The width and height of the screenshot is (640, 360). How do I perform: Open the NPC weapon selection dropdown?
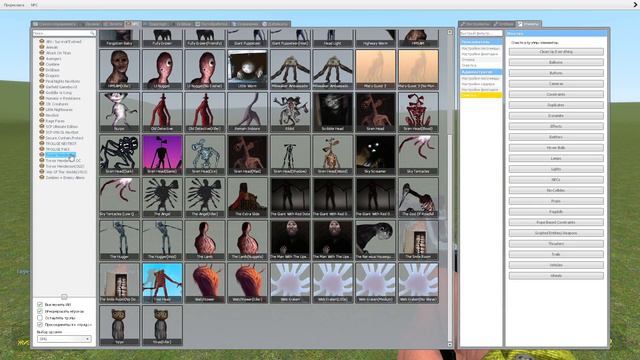tap(64, 339)
